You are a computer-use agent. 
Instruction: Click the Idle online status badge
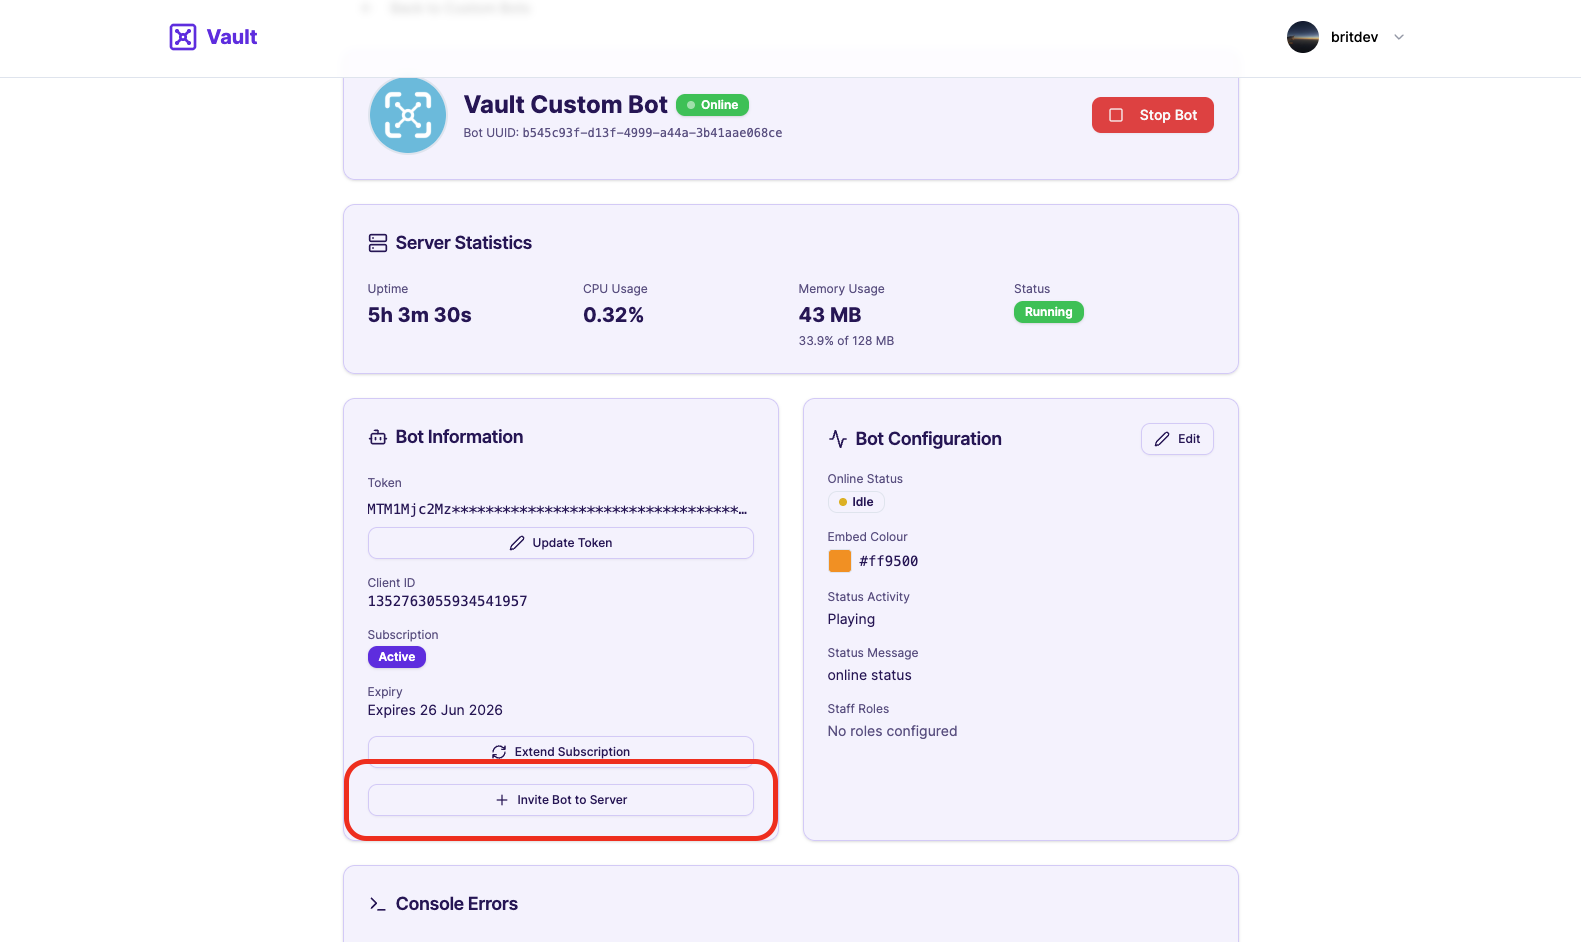856,502
